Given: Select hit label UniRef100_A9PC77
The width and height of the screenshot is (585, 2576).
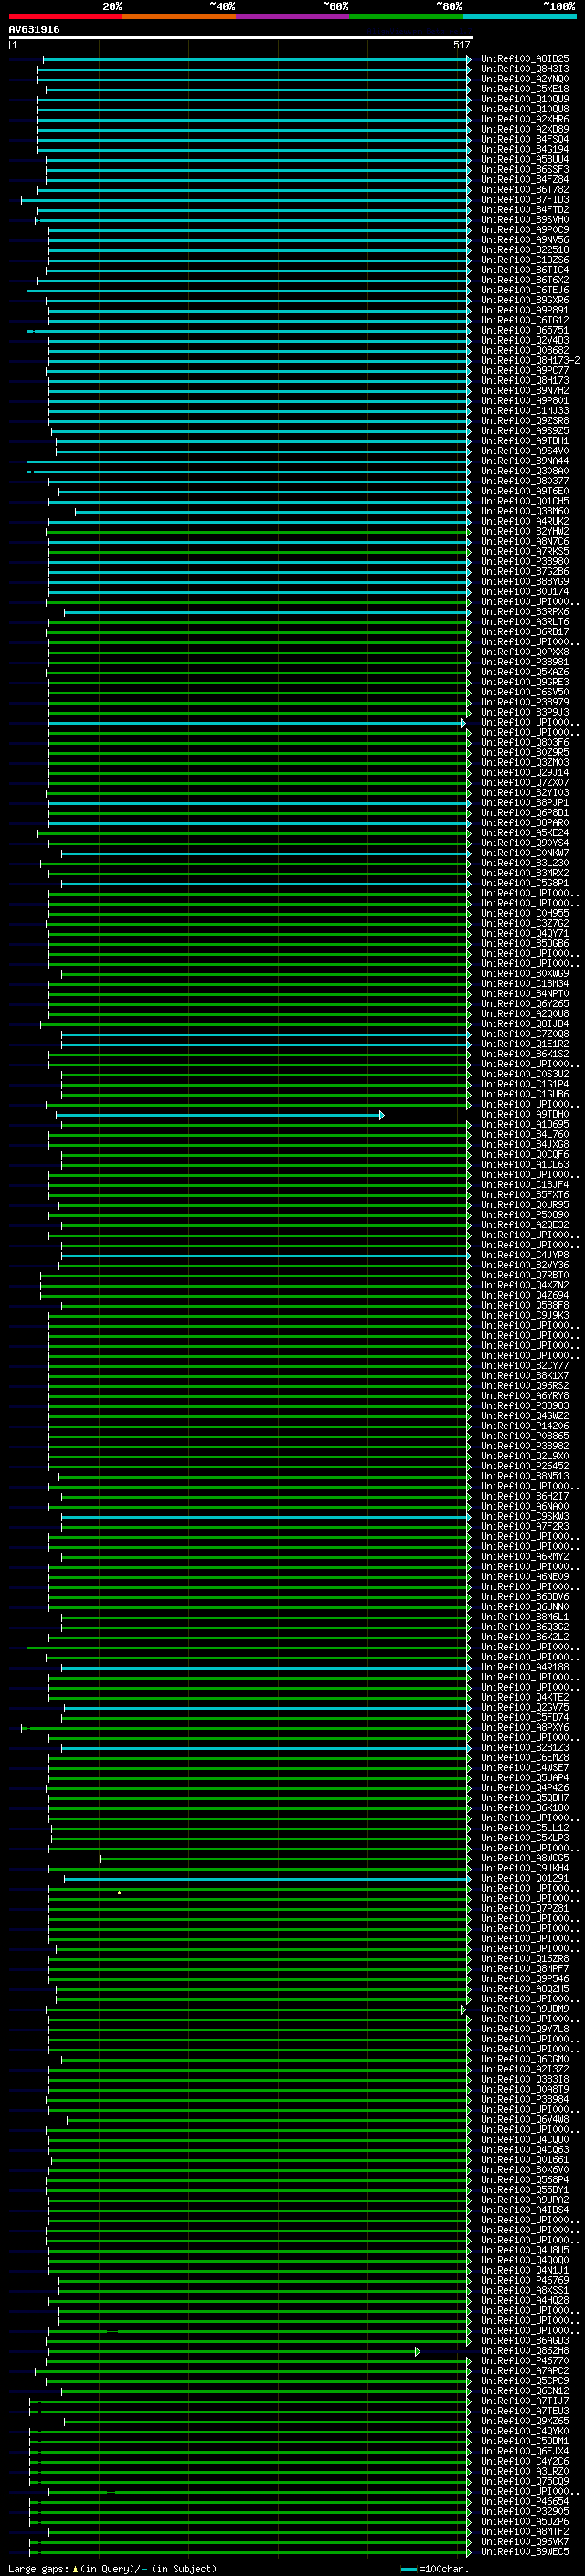Looking at the screenshot, I should [525, 370].
